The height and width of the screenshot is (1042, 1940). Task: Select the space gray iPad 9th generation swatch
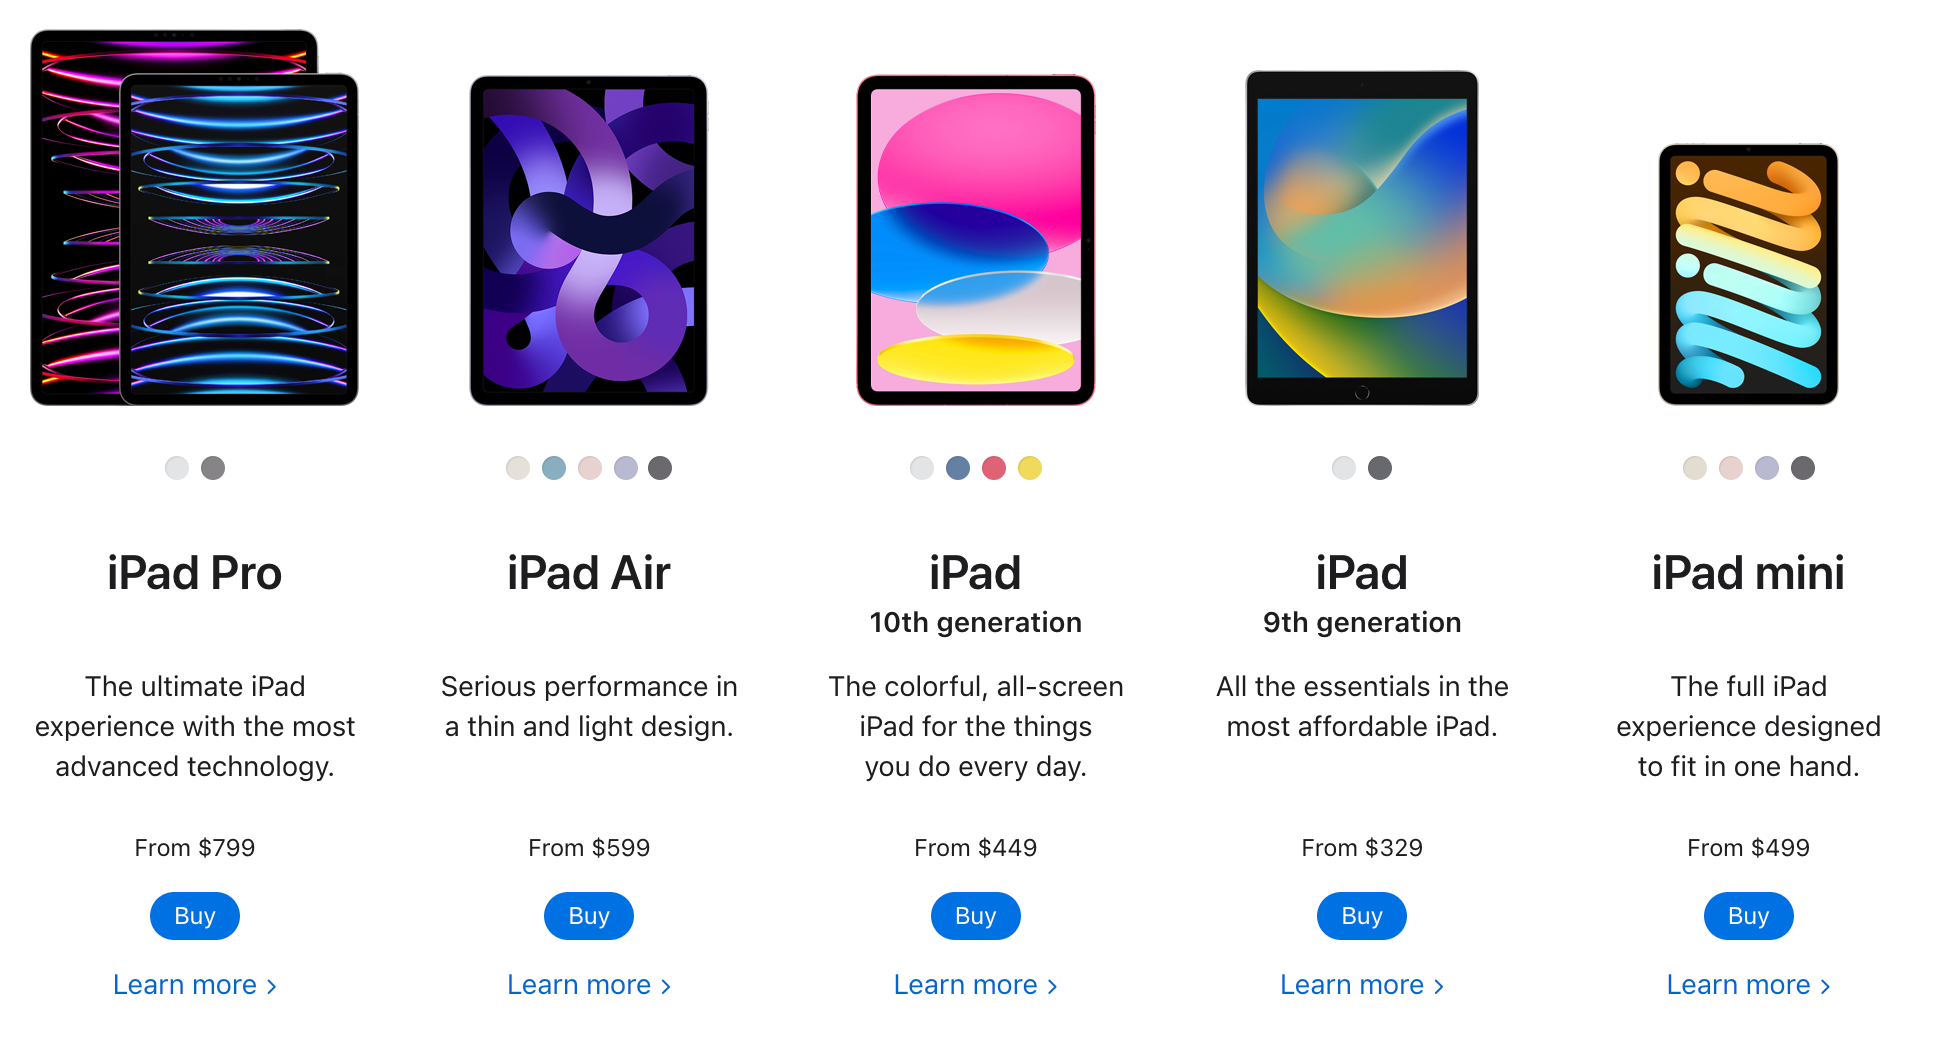(1380, 468)
